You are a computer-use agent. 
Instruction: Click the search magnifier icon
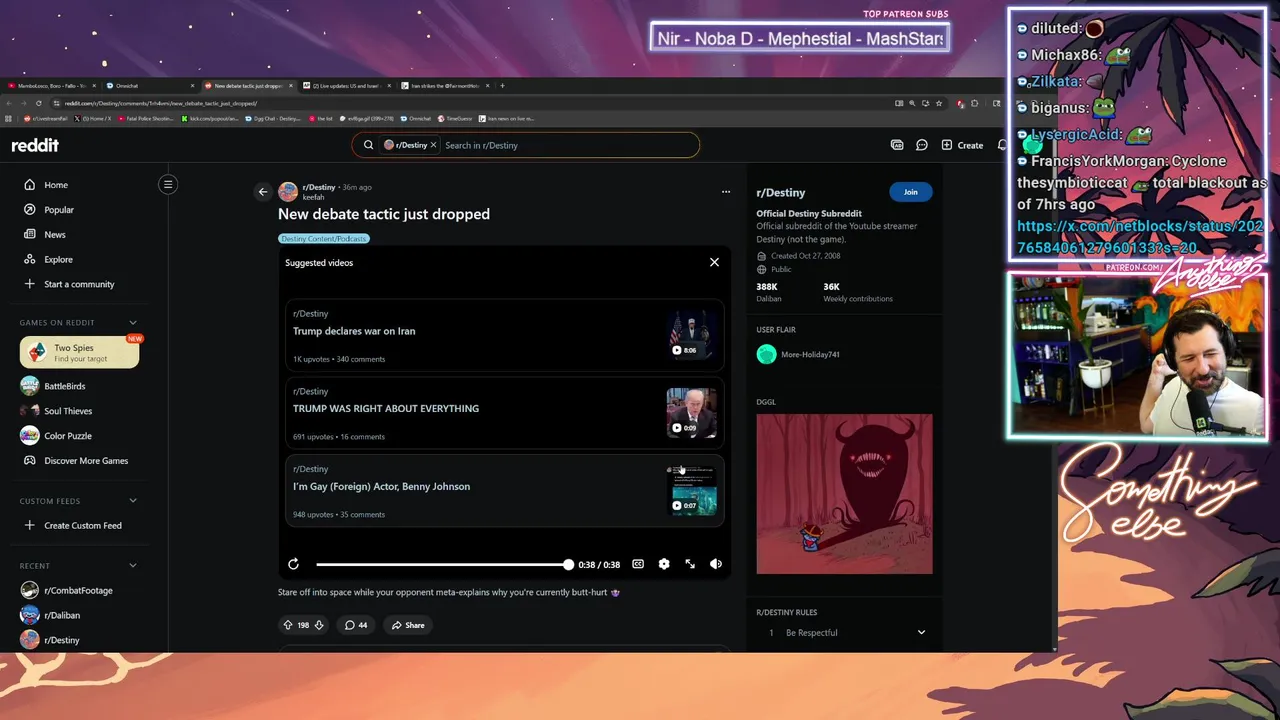point(368,145)
